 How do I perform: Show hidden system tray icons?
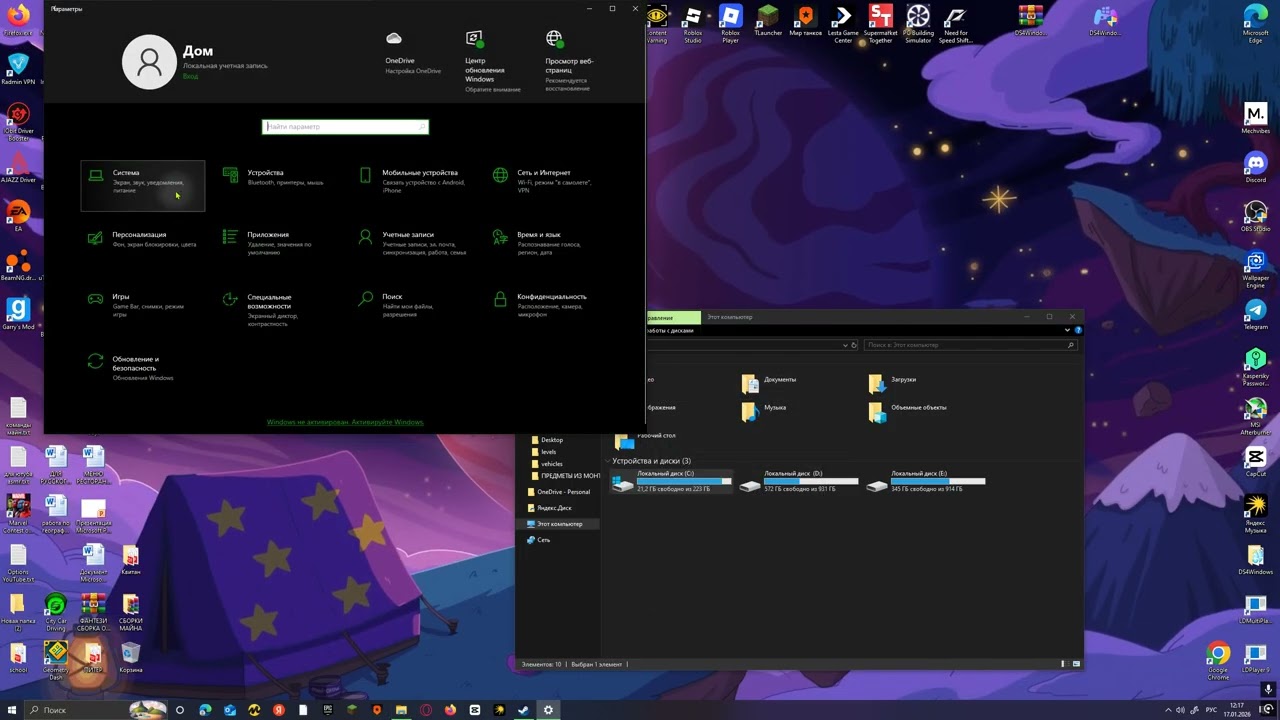pos(1169,710)
